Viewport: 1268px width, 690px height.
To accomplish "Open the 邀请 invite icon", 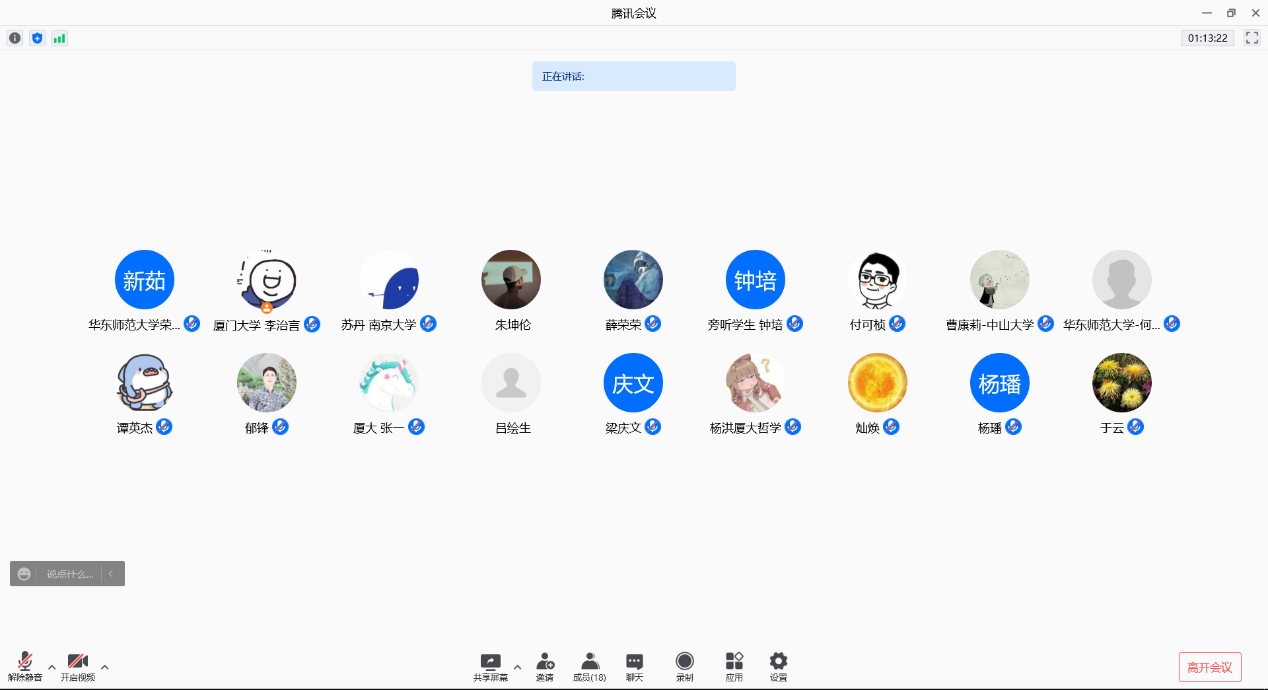I will coord(545,666).
